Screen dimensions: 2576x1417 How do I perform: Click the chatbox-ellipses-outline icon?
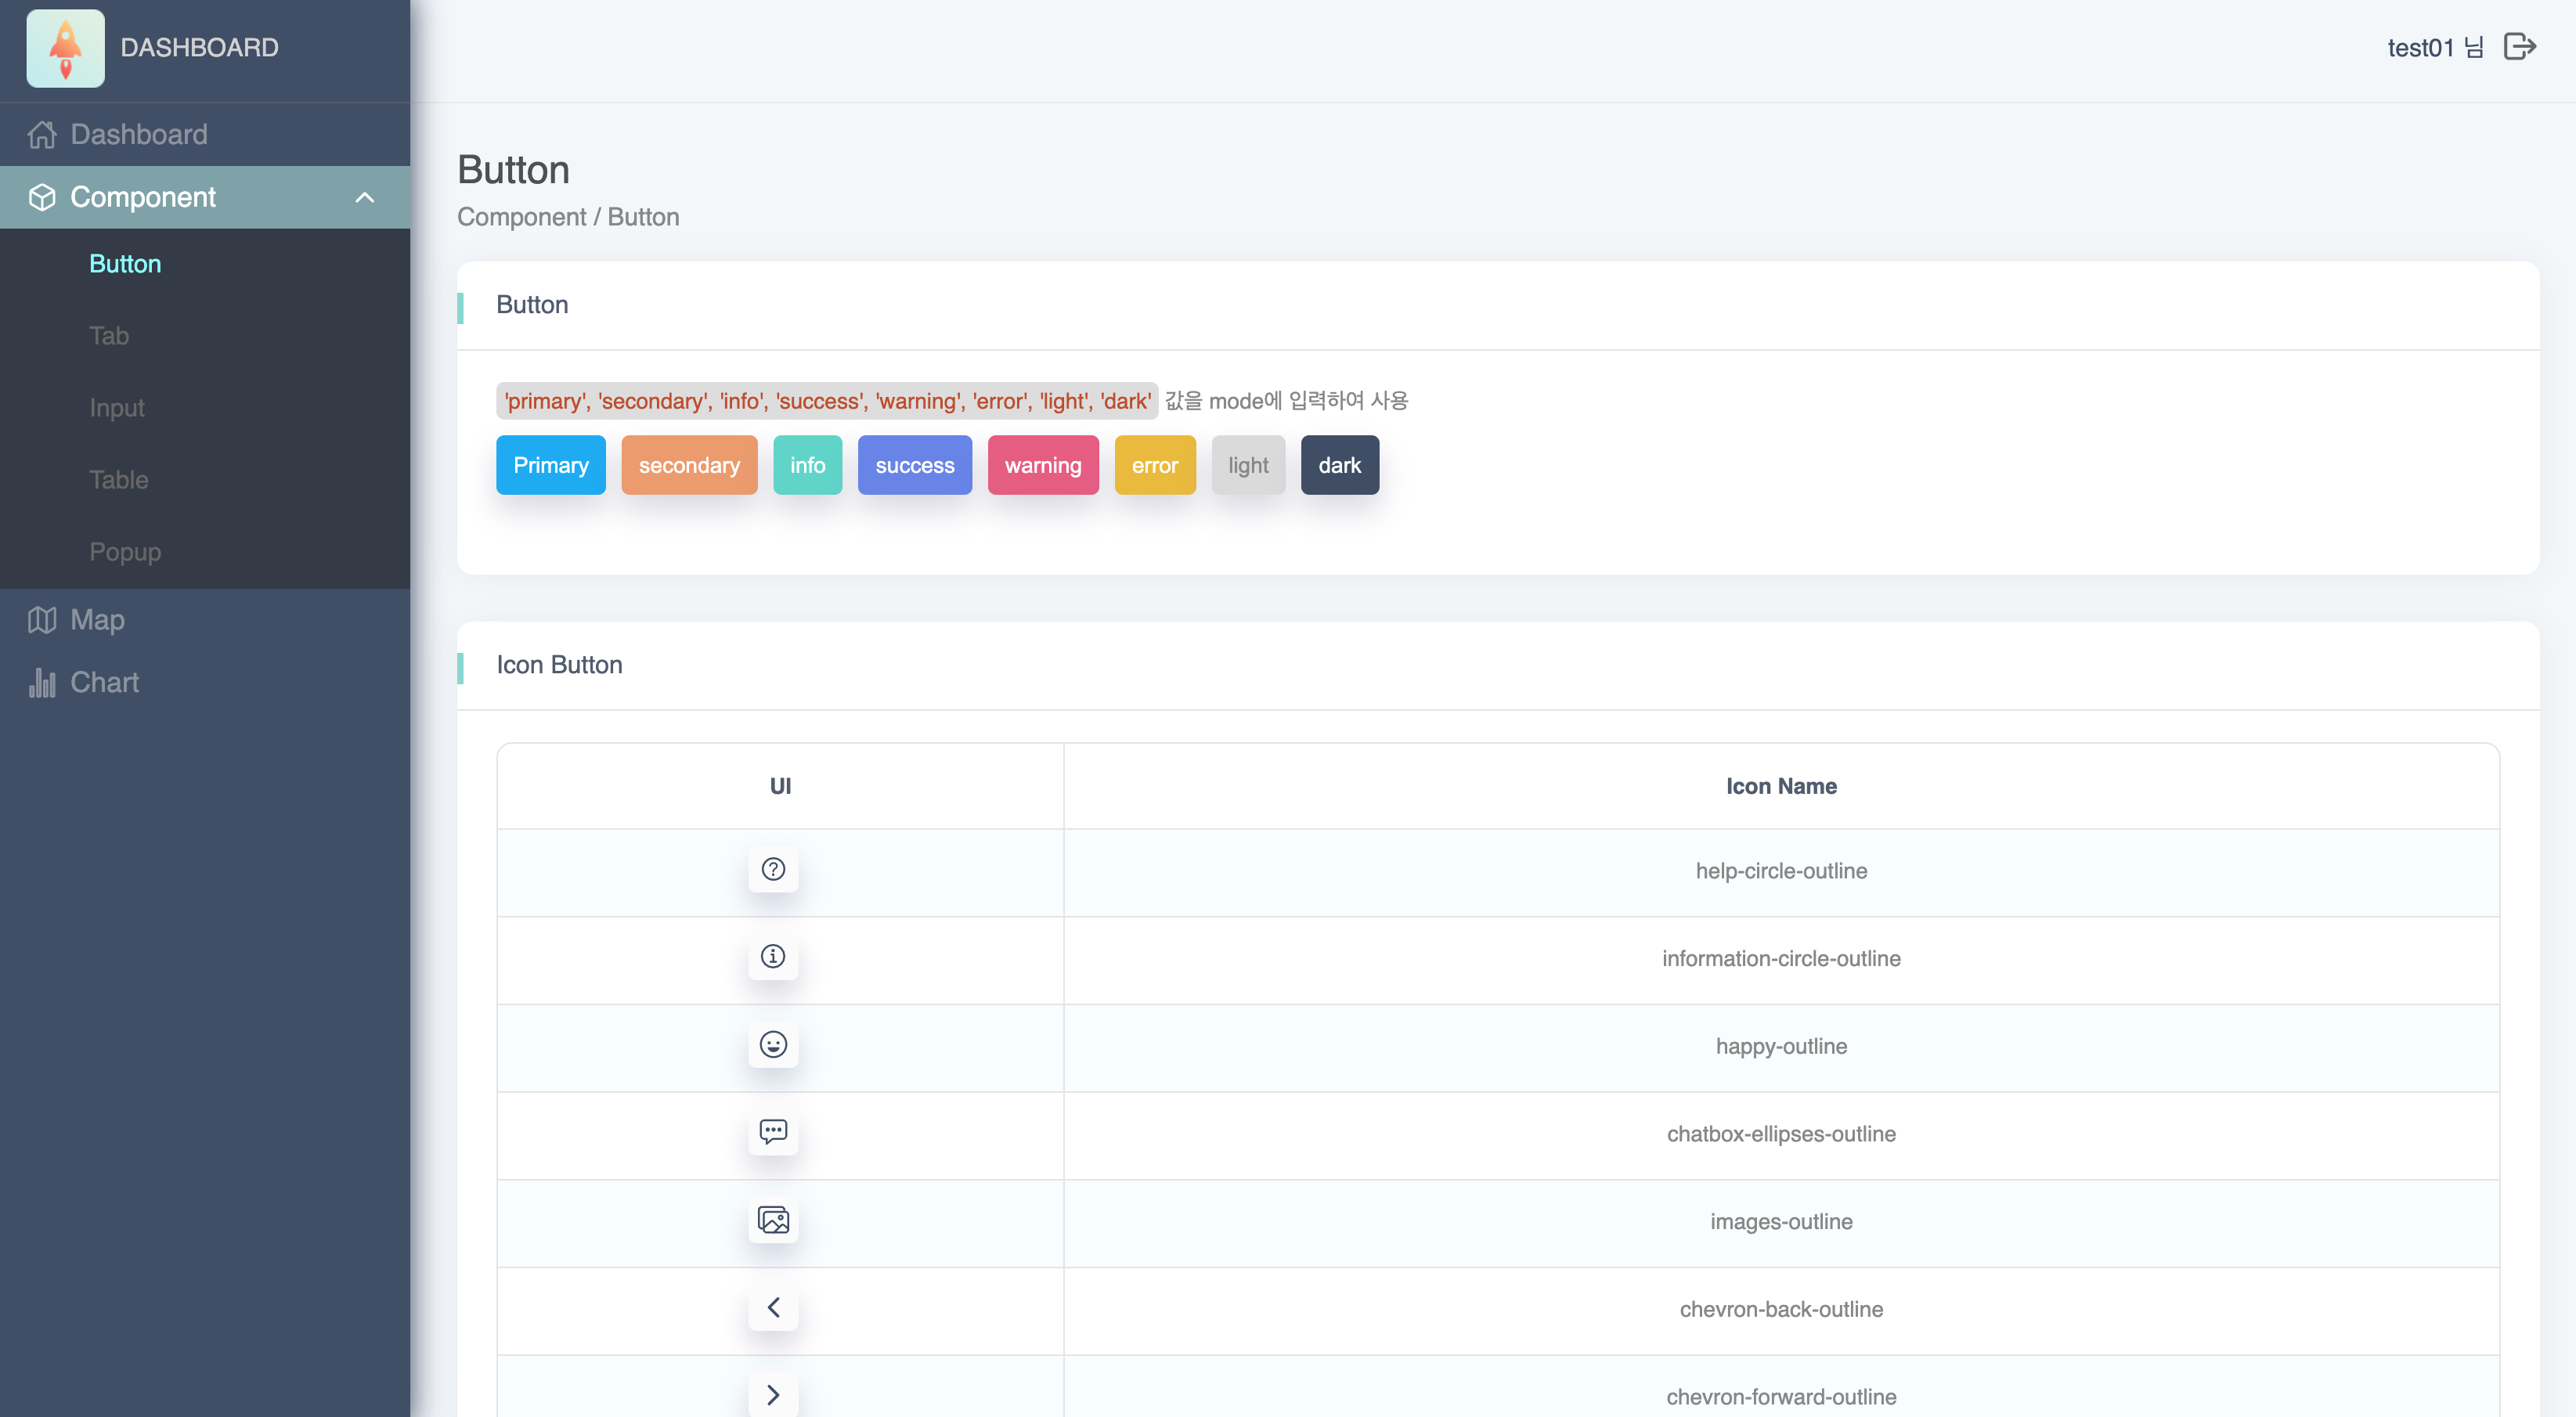[x=773, y=1132]
